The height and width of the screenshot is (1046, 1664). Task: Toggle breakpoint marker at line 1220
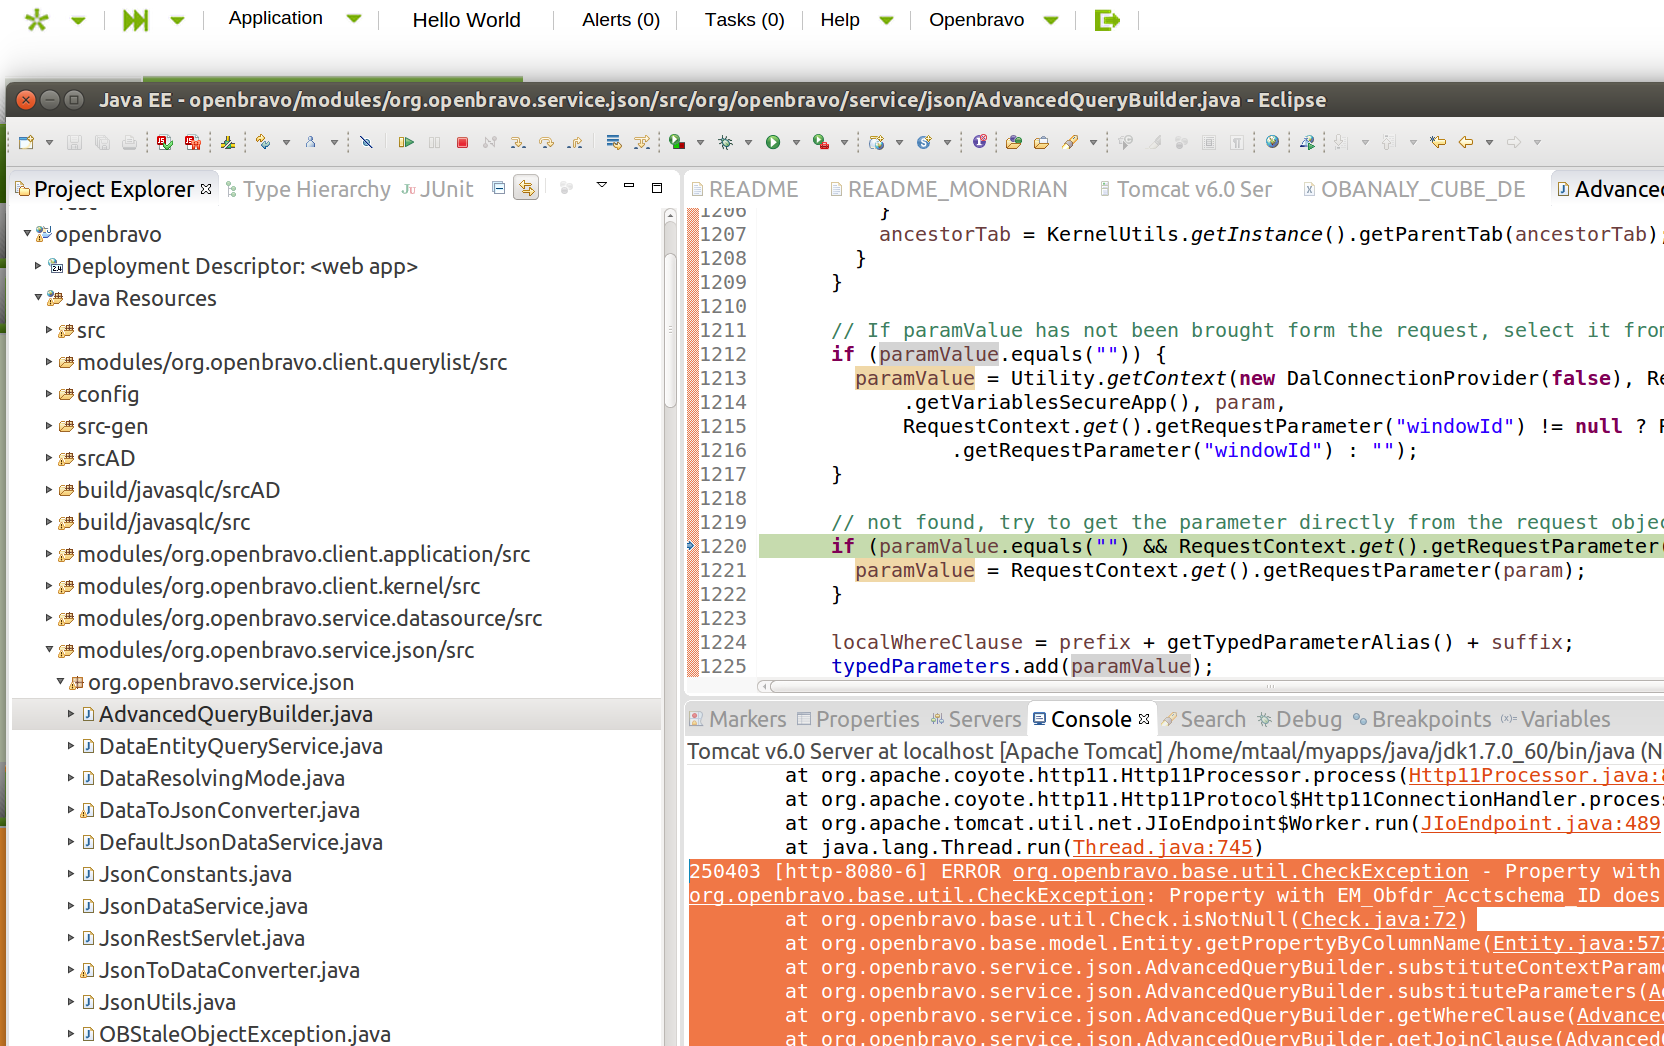coord(691,546)
